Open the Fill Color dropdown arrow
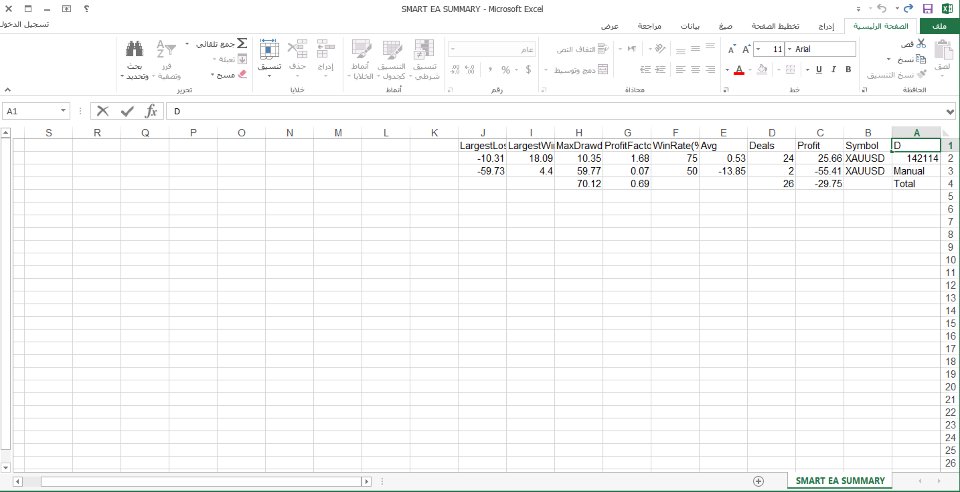 751,70
